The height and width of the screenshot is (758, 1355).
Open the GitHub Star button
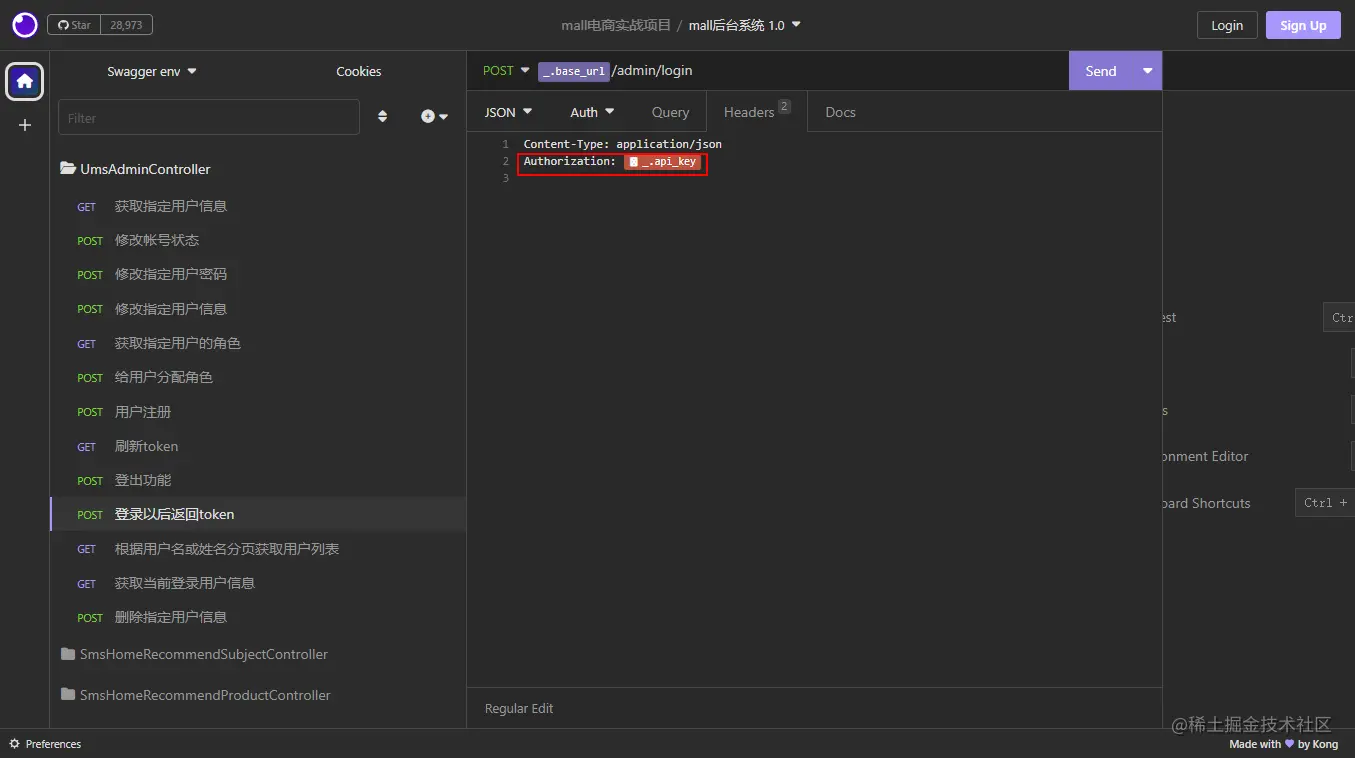tap(75, 25)
